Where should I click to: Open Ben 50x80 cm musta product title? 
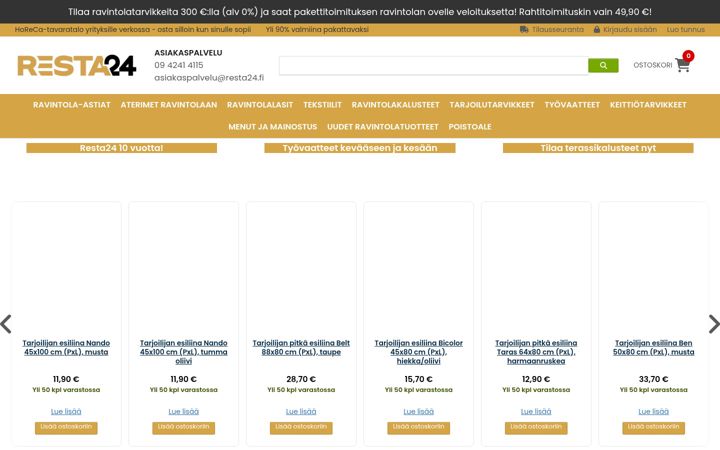pos(653,348)
